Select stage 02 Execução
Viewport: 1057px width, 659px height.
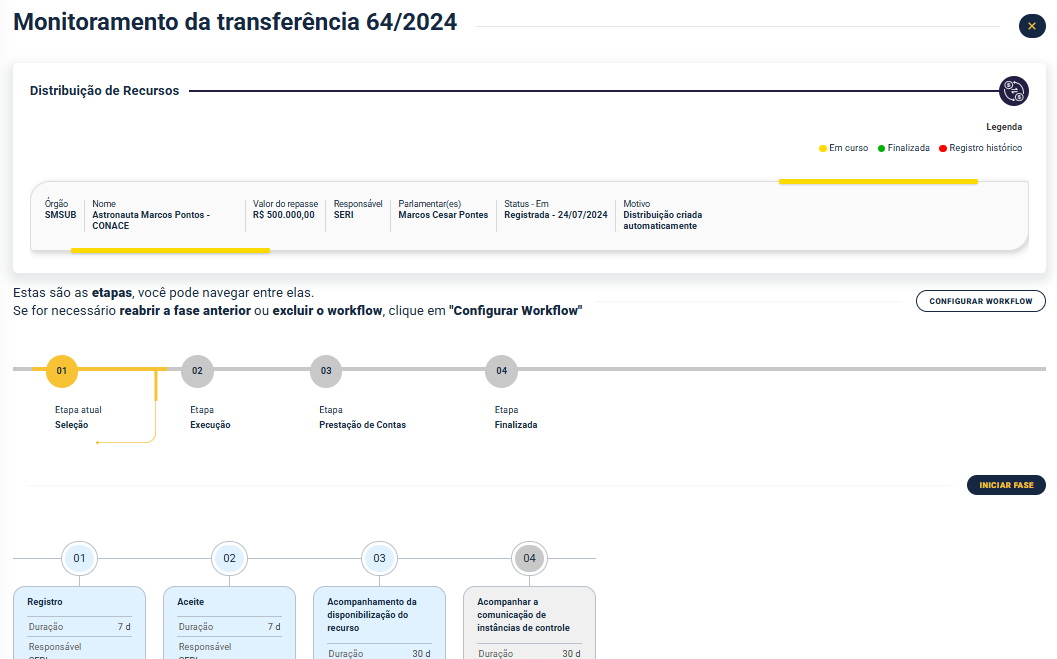coord(197,371)
